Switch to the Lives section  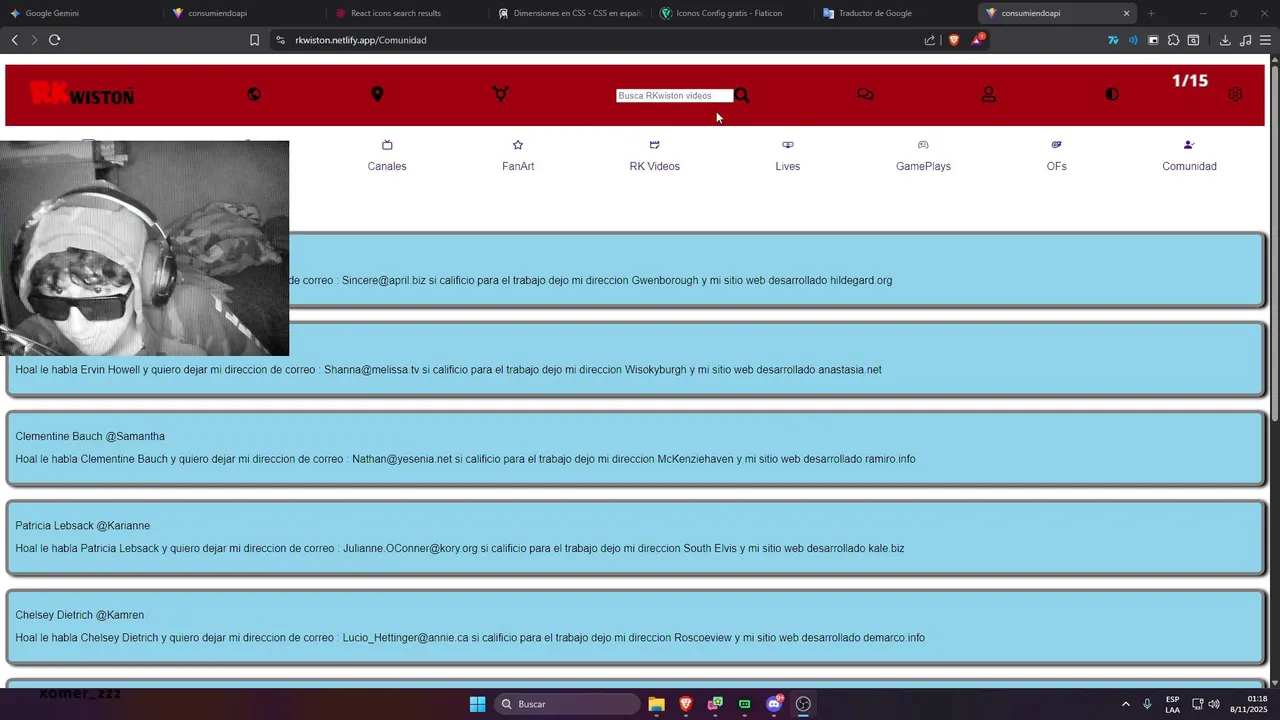788,156
